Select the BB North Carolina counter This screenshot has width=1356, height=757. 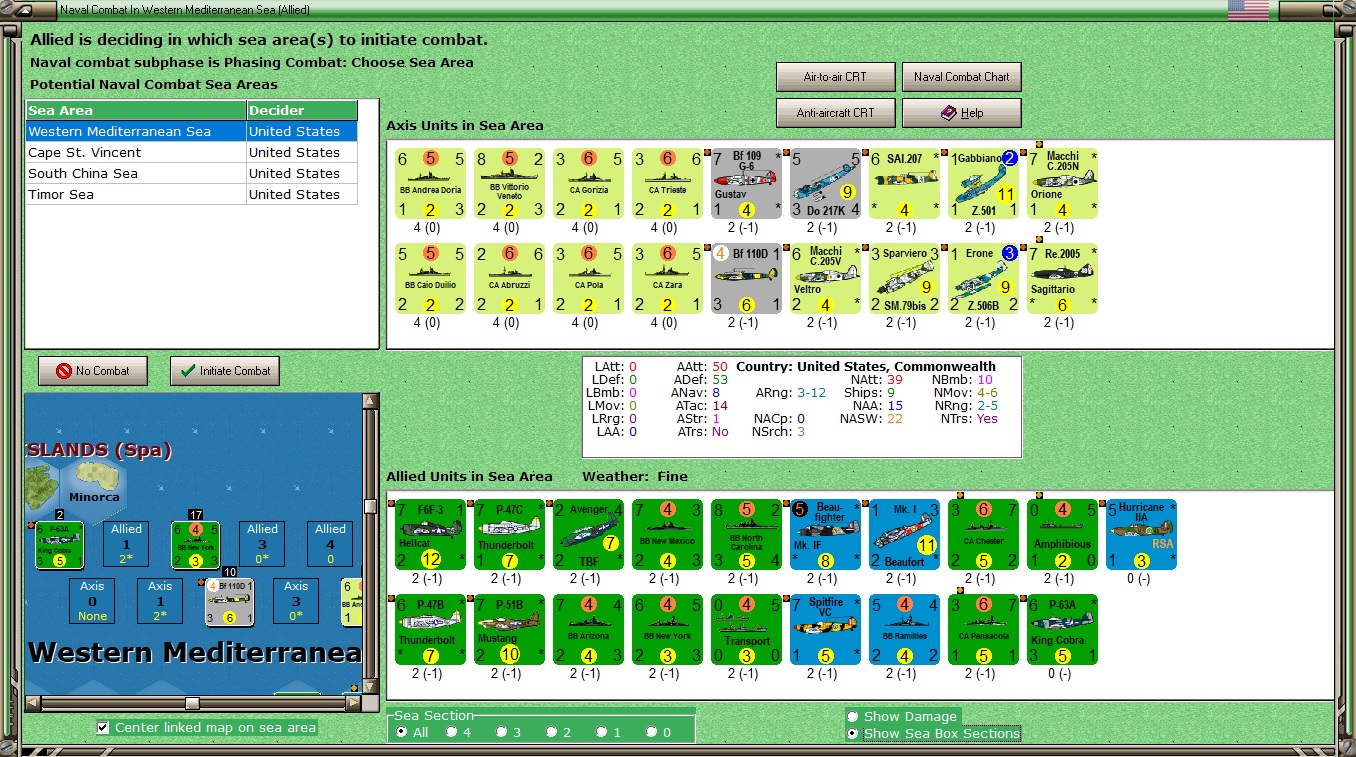pos(746,535)
